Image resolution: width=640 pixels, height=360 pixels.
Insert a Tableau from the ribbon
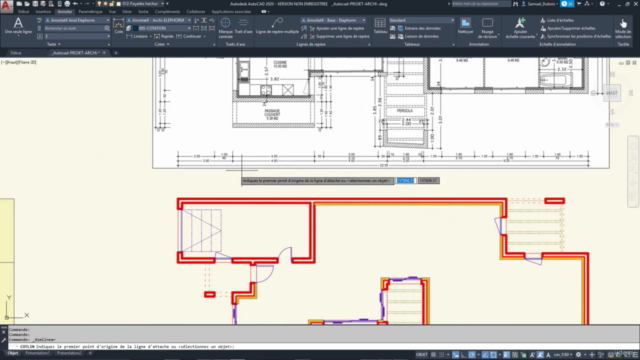click(x=380, y=26)
